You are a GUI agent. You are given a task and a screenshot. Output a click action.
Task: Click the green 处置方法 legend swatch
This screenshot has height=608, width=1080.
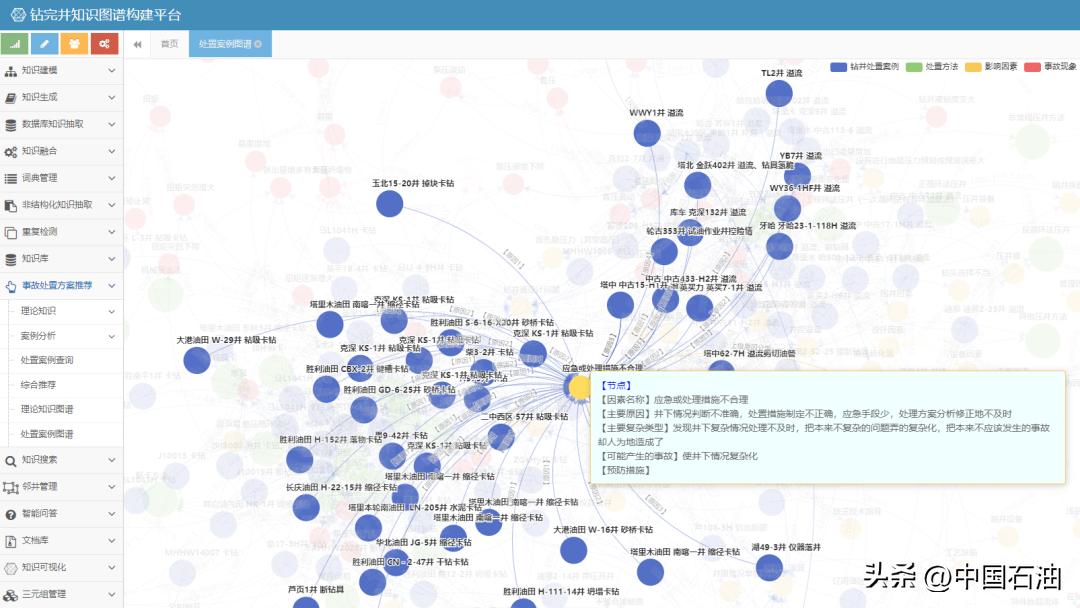(x=913, y=67)
